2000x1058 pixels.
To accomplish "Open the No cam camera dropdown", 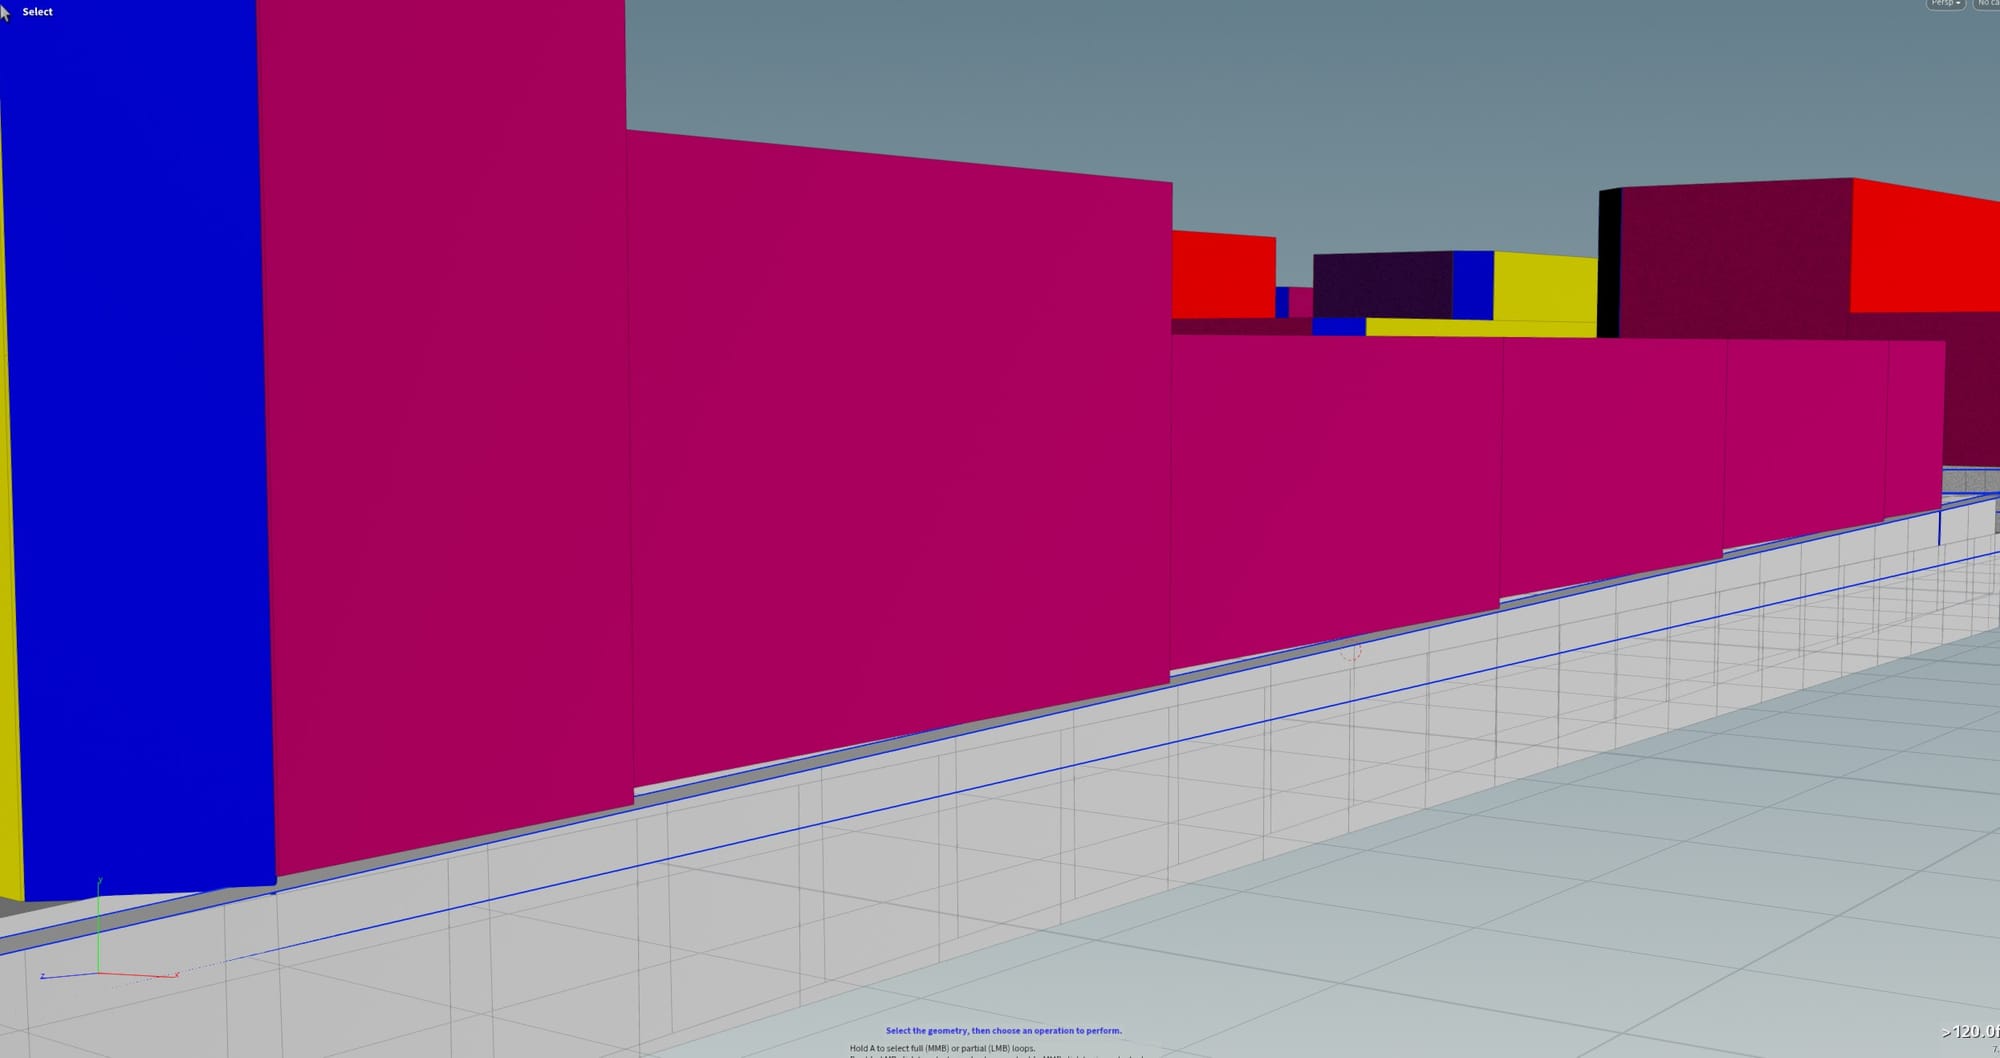I will (1988, 4).
